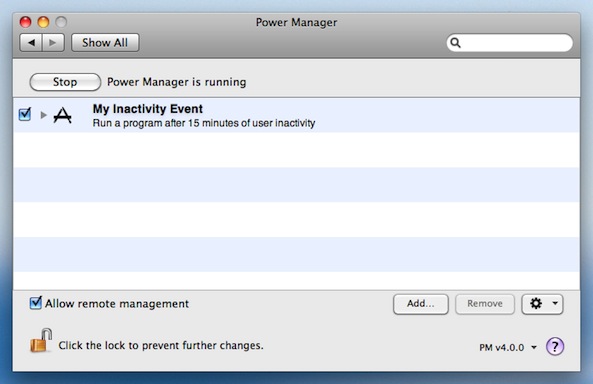This screenshot has height=384, width=593.
Task: Focus the search input field
Action: tap(509, 43)
